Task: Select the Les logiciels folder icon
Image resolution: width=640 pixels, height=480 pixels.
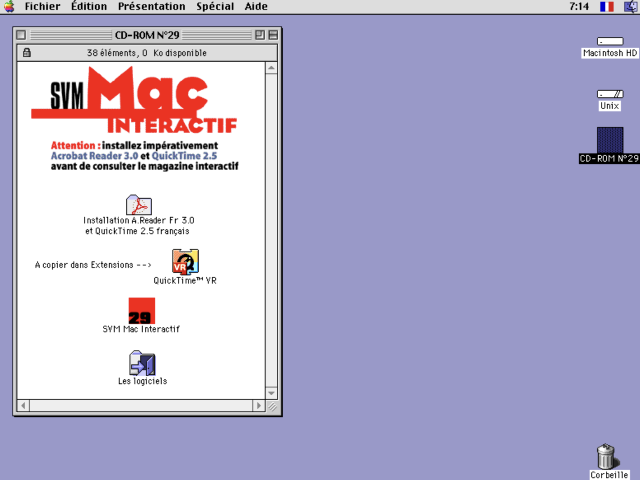Action: [x=142, y=363]
